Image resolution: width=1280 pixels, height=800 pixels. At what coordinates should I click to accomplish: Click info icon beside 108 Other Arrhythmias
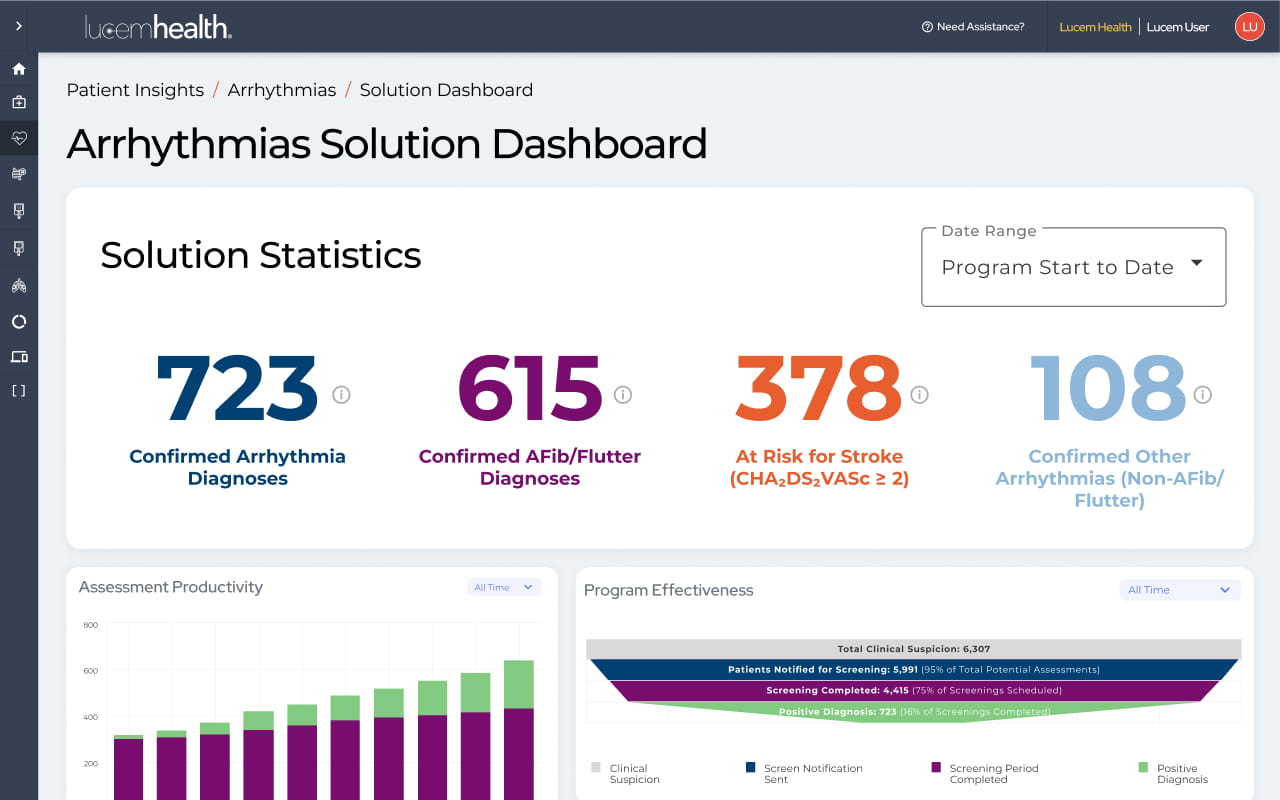click(x=1203, y=395)
